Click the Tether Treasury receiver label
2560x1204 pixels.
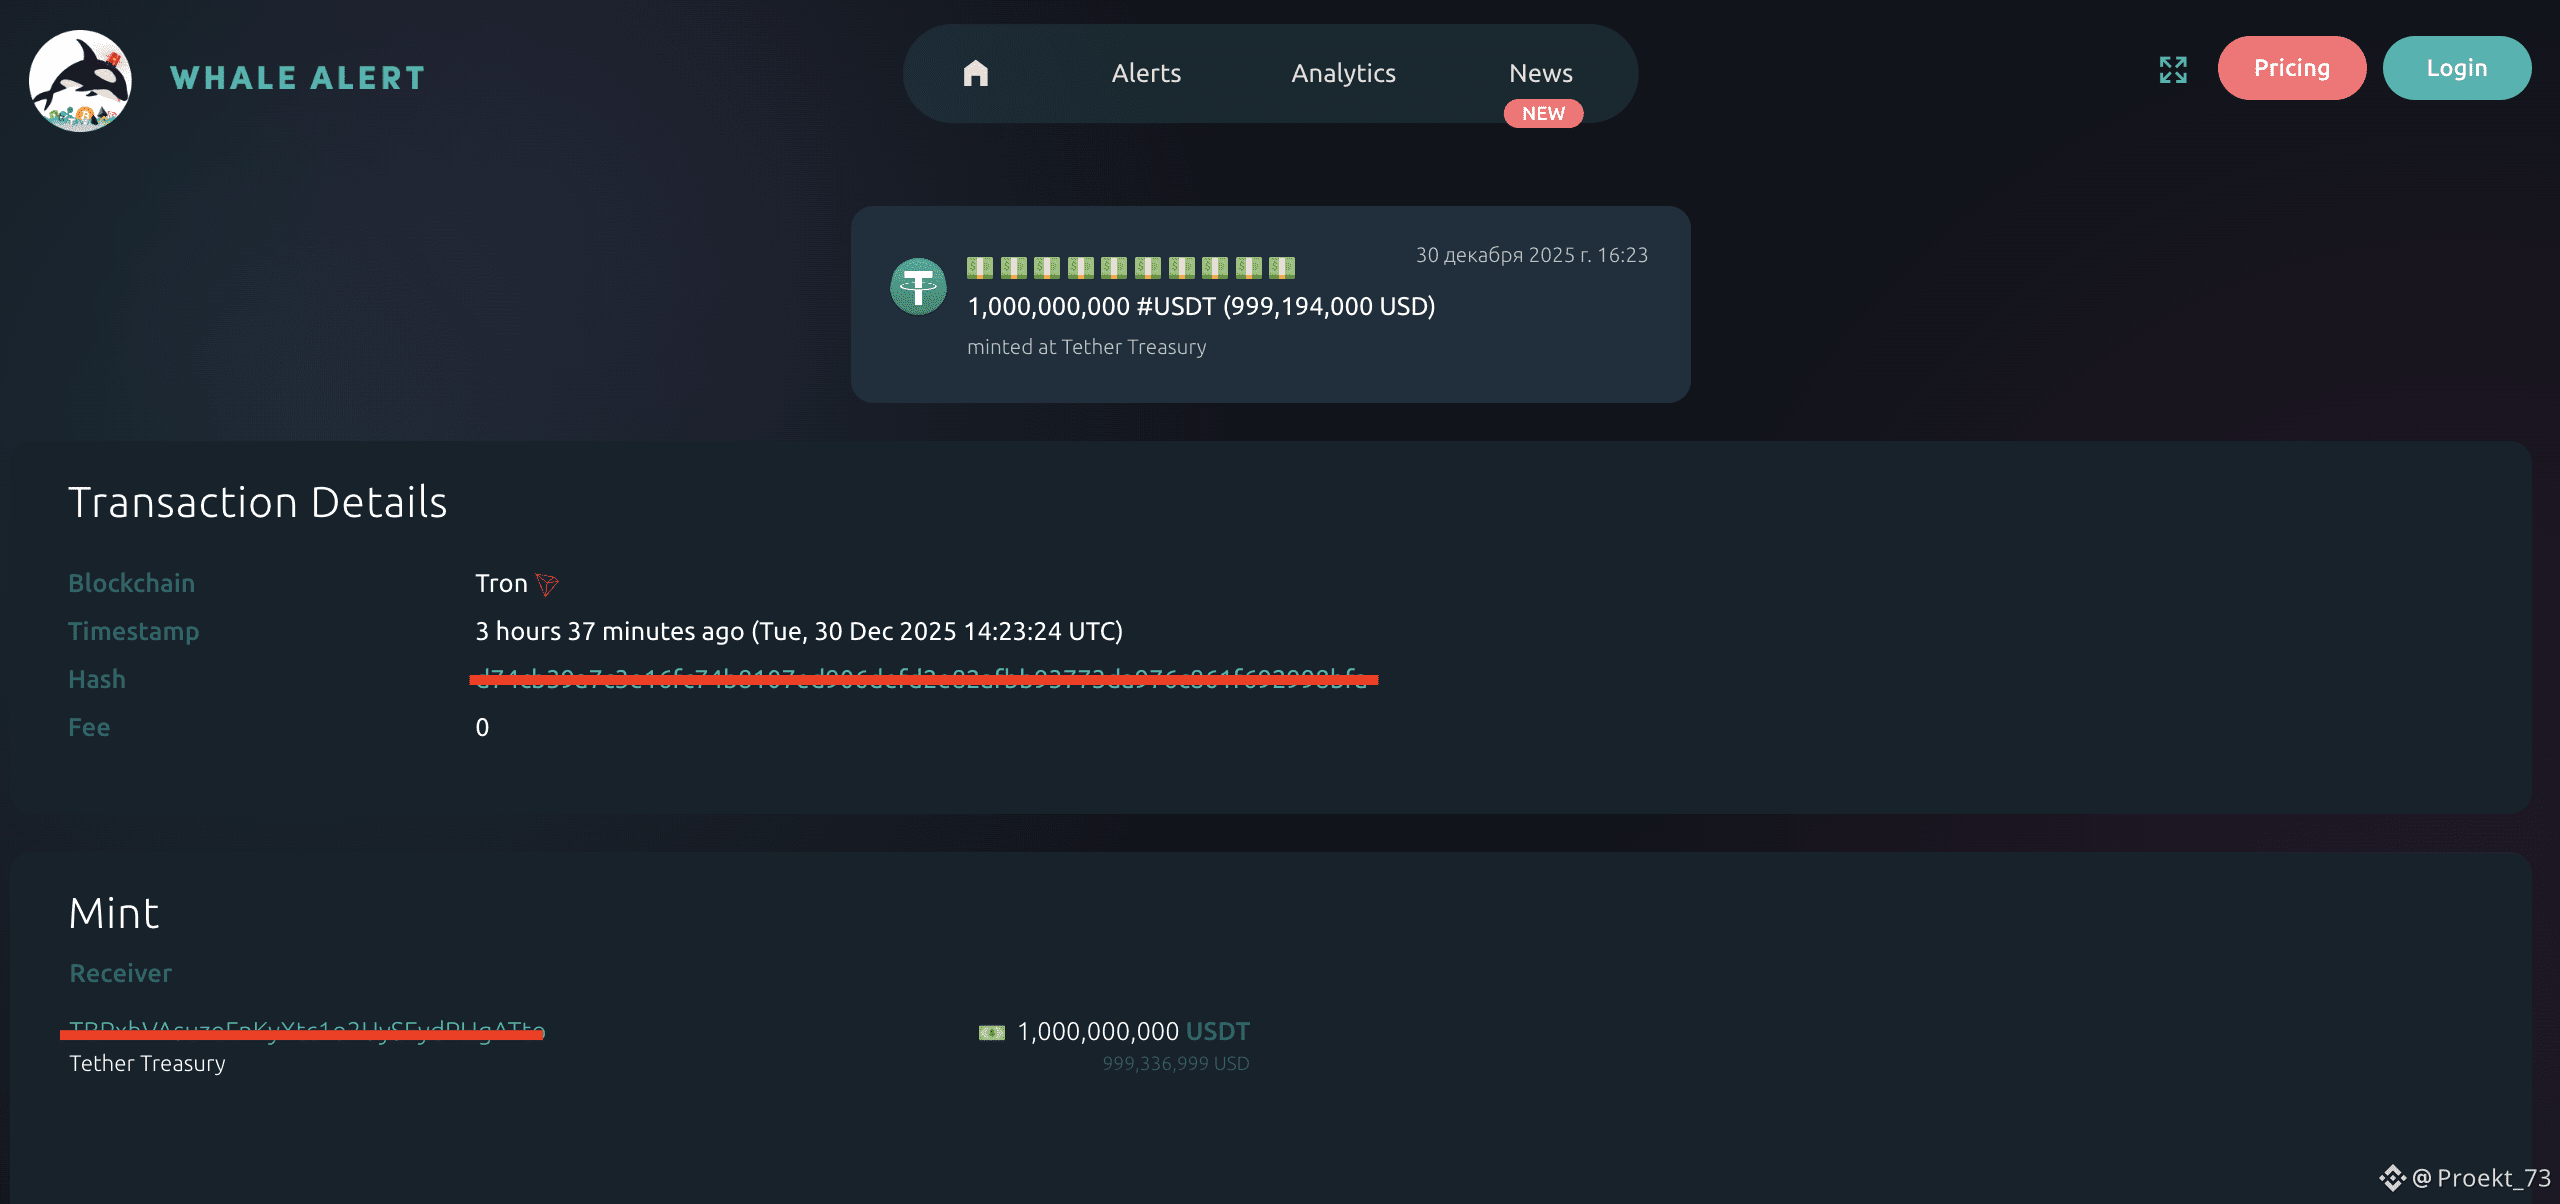[x=147, y=1063]
